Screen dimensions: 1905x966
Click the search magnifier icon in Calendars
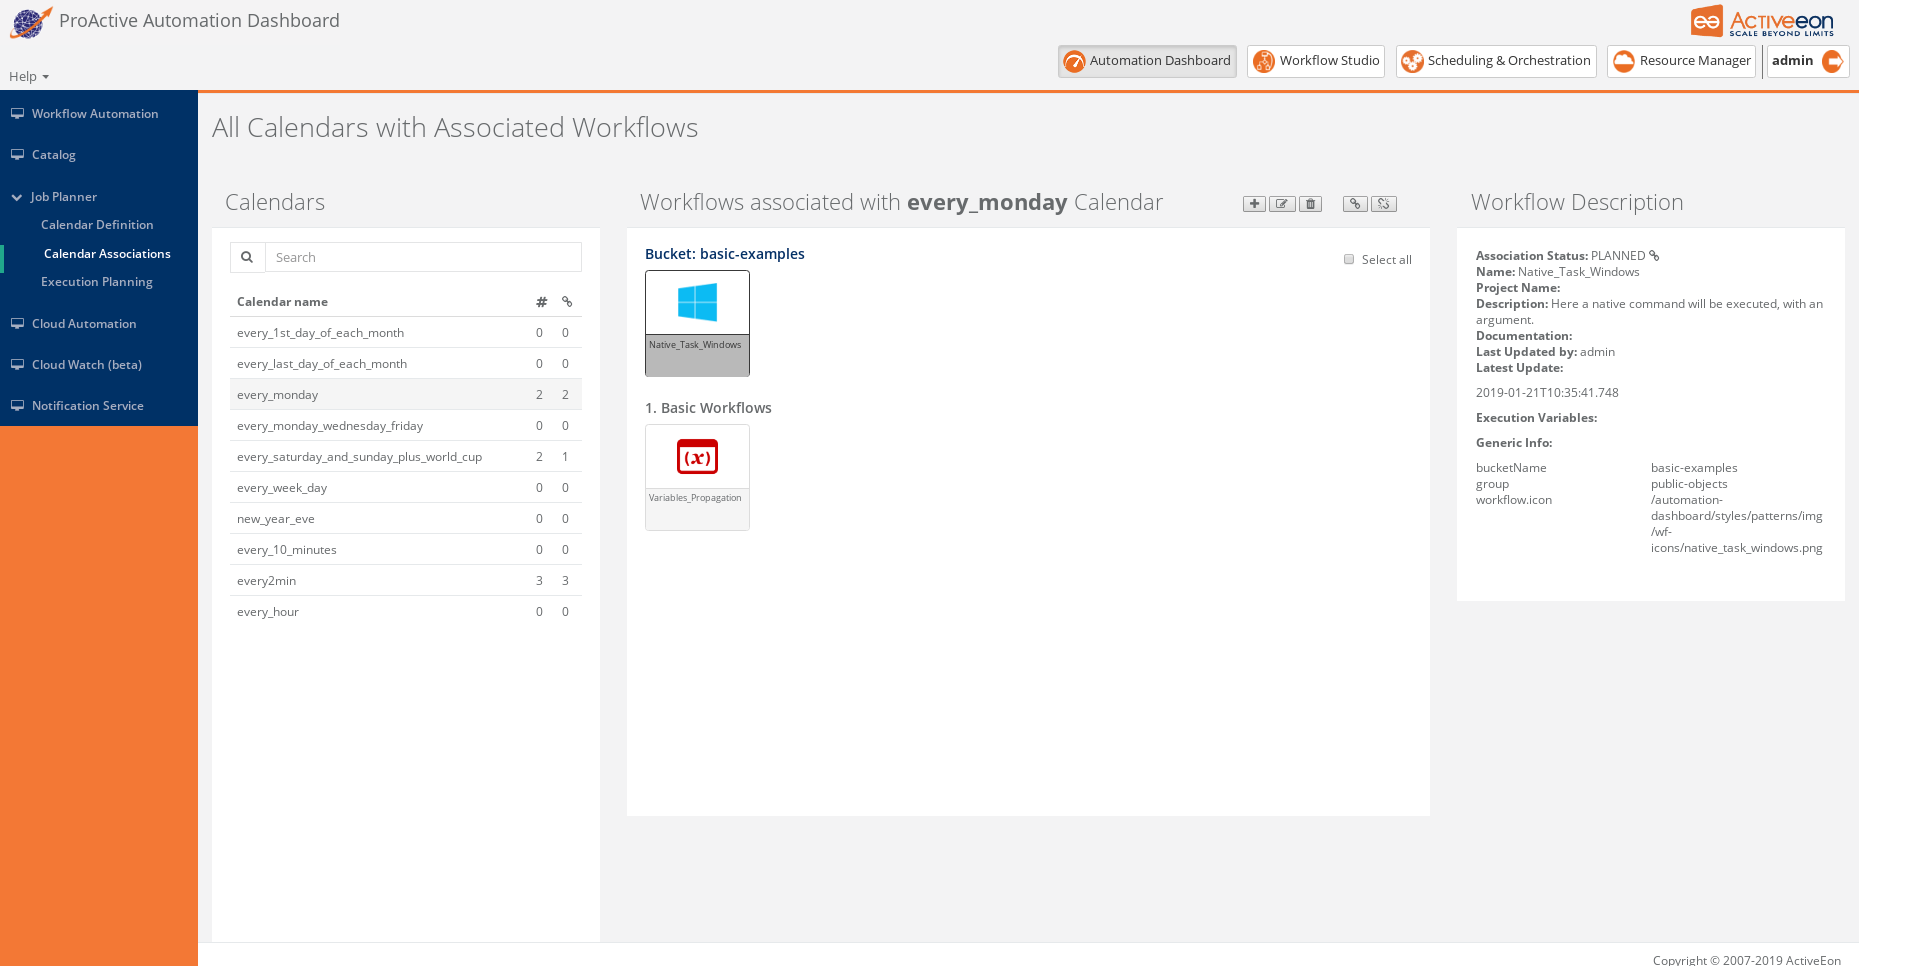coord(247,257)
